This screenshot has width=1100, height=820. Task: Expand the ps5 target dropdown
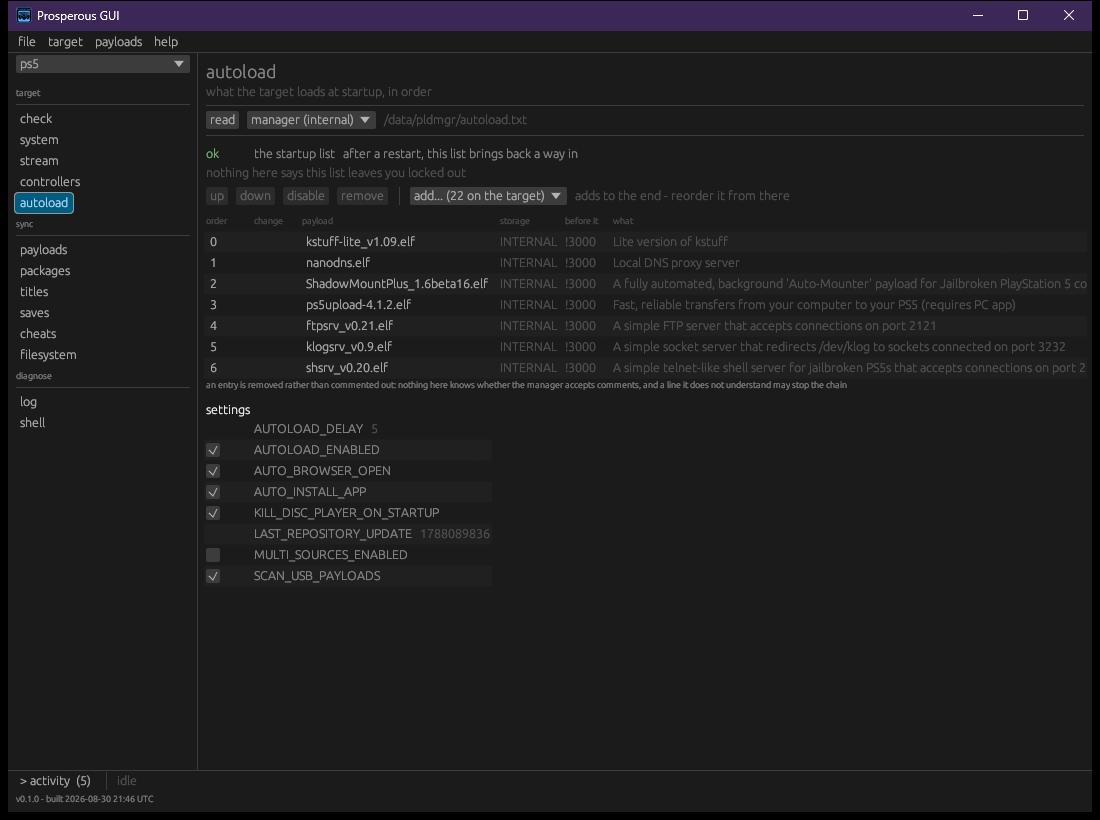point(102,64)
